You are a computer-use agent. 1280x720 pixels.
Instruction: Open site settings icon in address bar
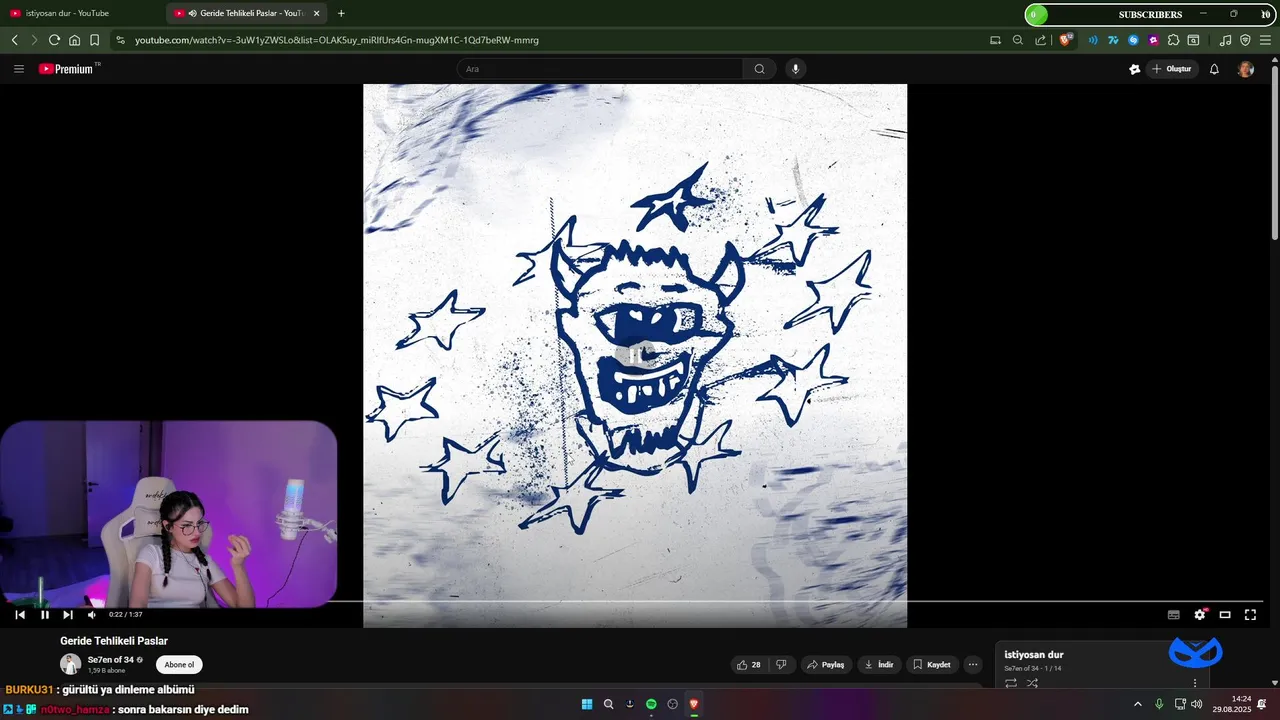pos(120,40)
